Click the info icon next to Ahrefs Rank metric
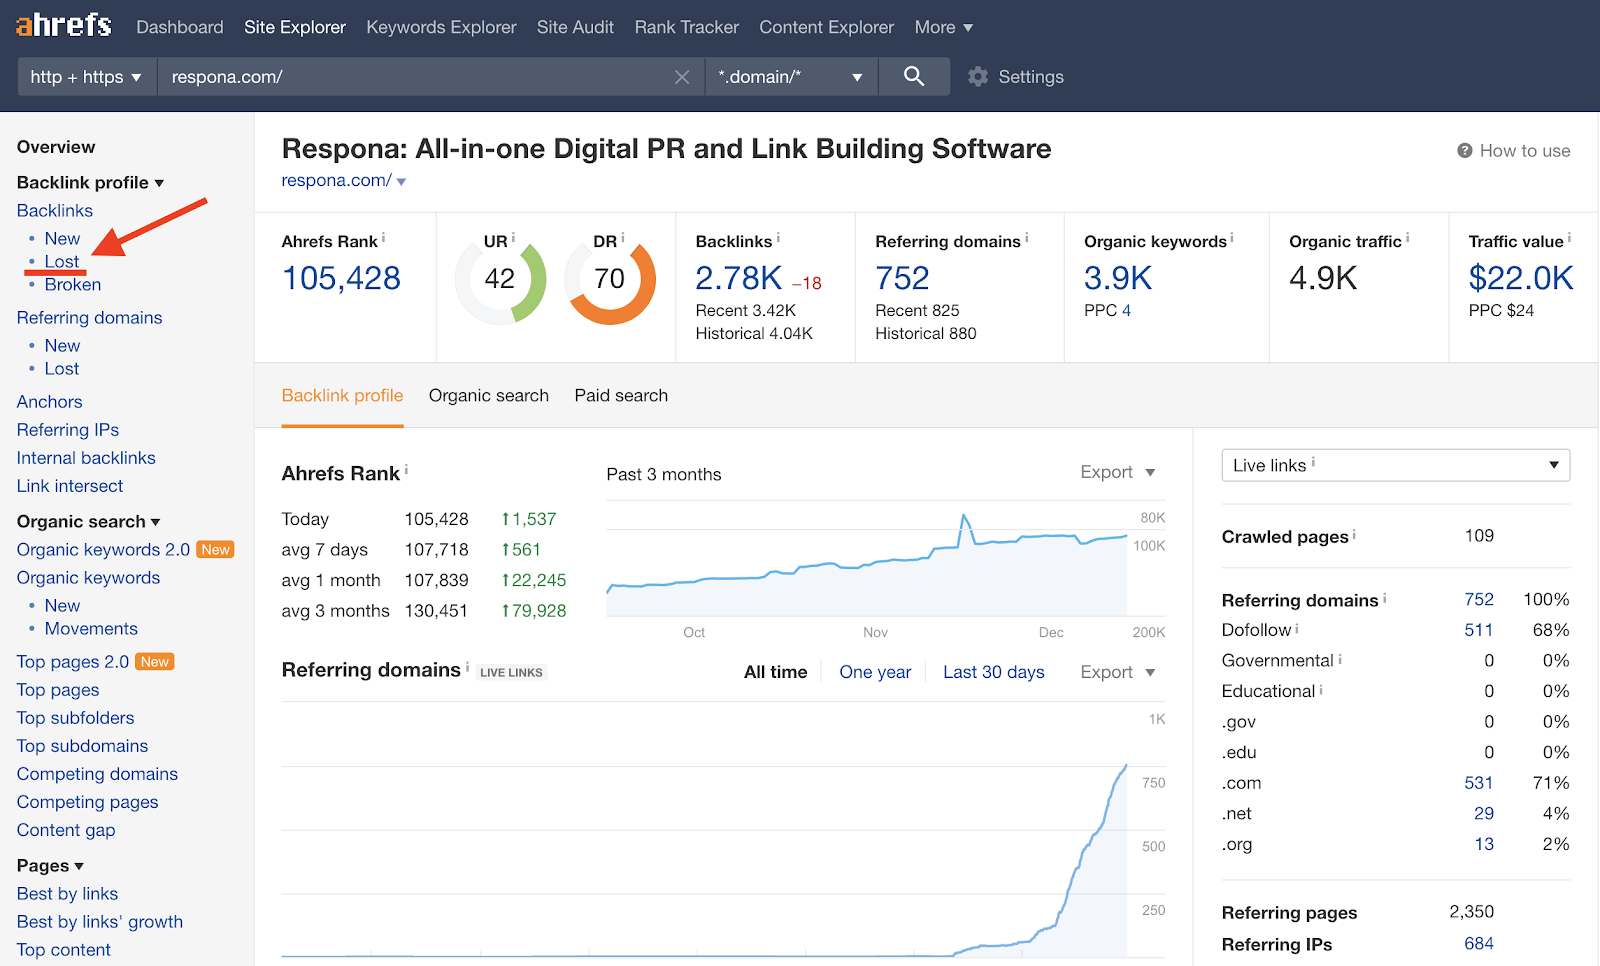 (383, 238)
